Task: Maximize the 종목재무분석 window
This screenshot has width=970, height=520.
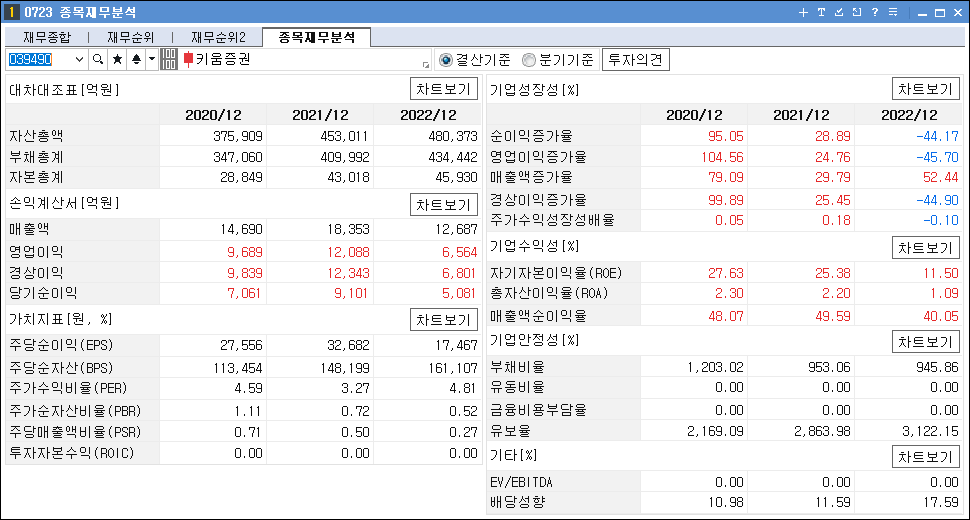Action: [940, 13]
